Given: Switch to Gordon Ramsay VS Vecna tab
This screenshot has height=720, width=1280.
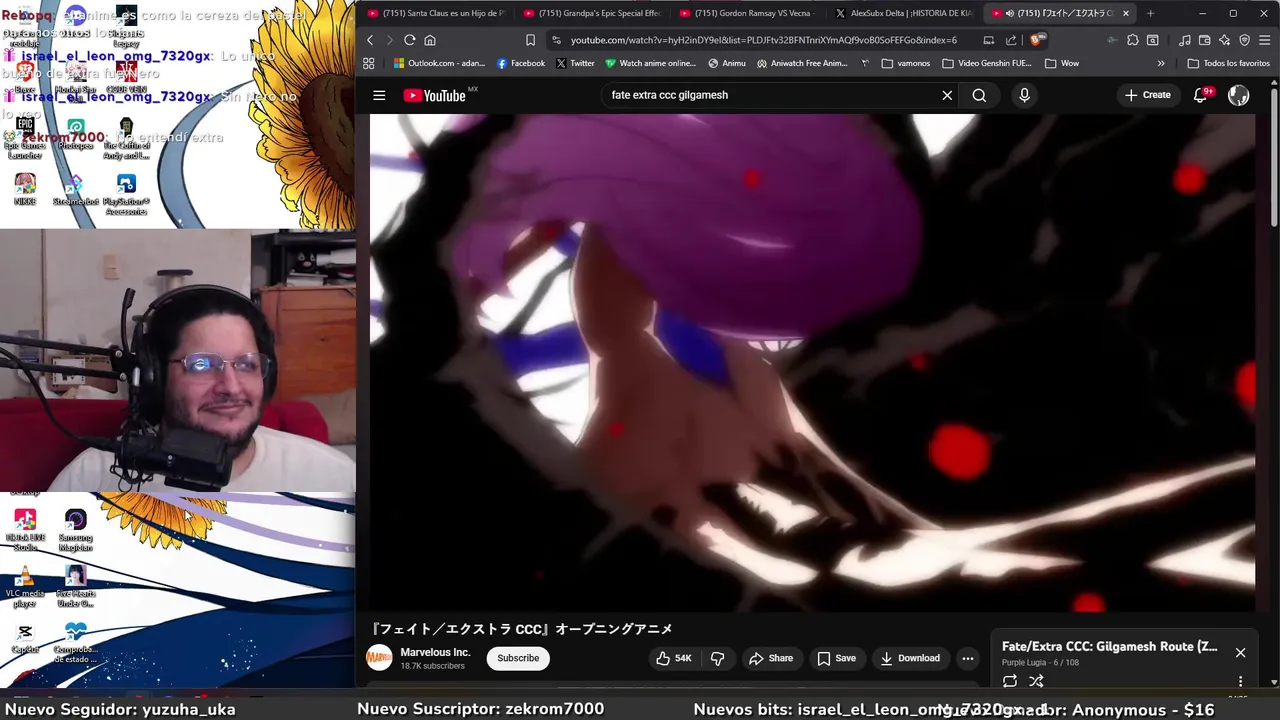Looking at the screenshot, I should pyautogui.click(x=748, y=13).
